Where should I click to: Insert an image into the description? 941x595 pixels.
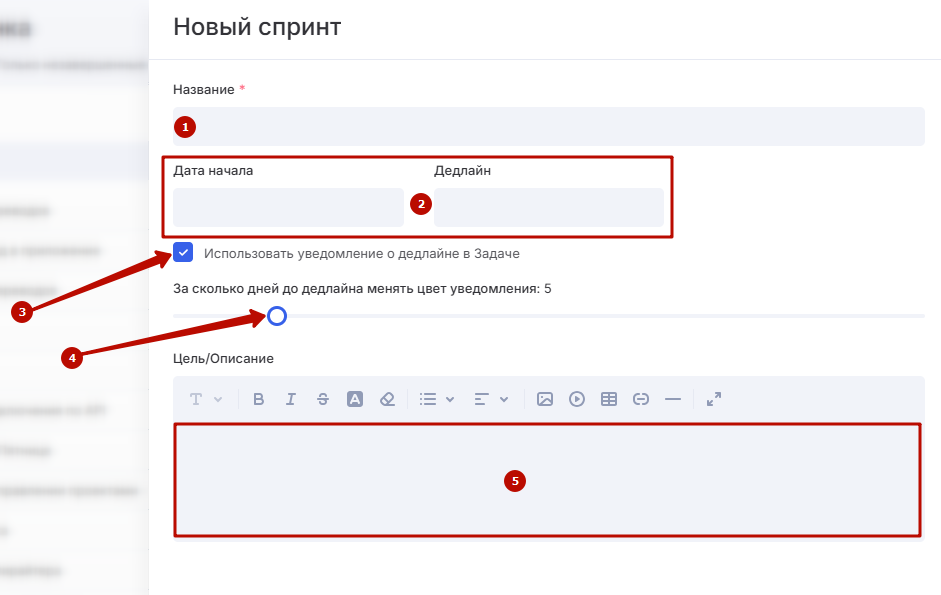(545, 399)
